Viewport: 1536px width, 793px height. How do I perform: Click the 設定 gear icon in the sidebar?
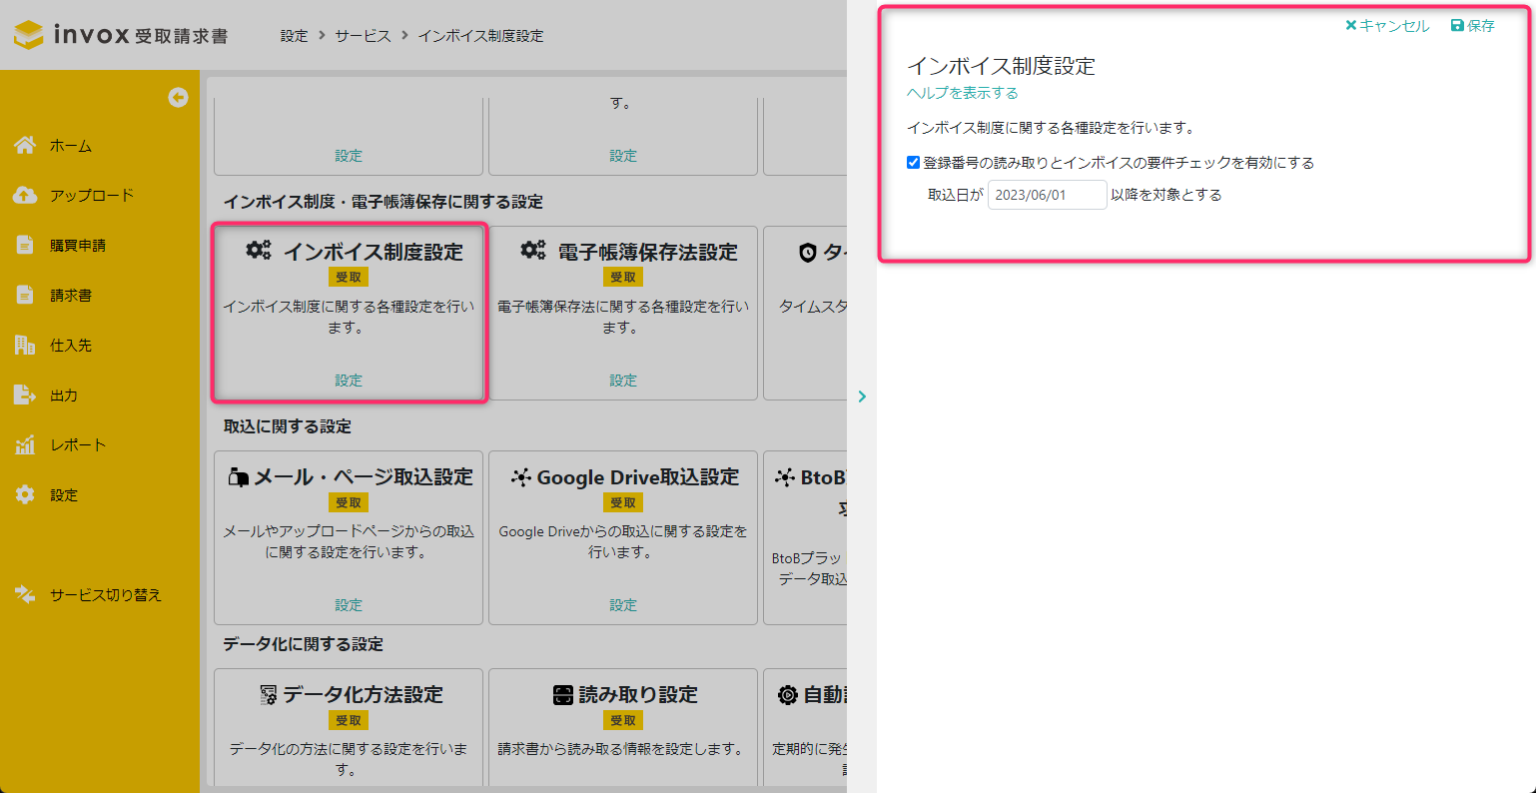click(x=25, y=494)
